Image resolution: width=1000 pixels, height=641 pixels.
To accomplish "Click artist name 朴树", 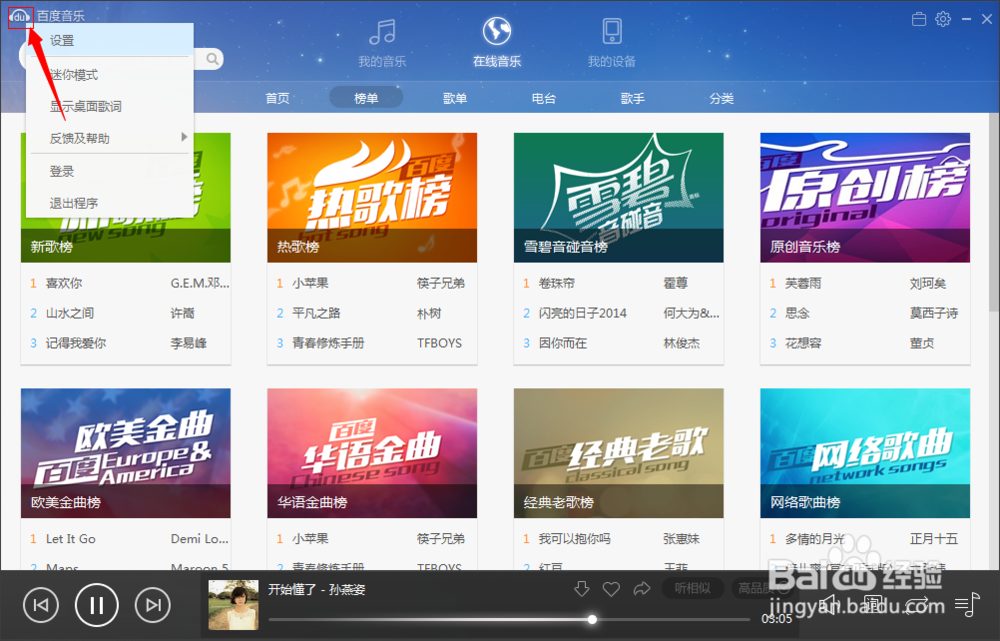I will tap(429, 313).
